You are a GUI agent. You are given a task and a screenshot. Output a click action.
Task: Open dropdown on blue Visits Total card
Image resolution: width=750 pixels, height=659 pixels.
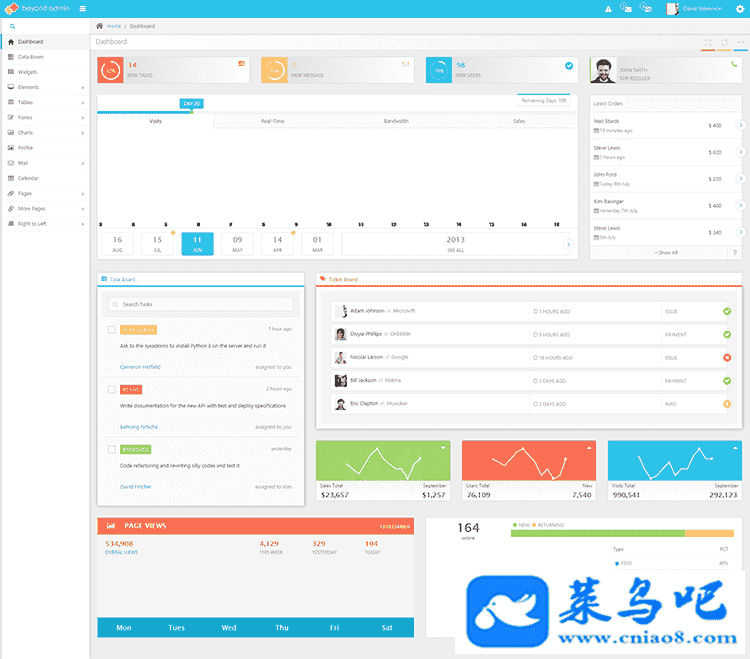pyautogui.click(x=735, y=448)
